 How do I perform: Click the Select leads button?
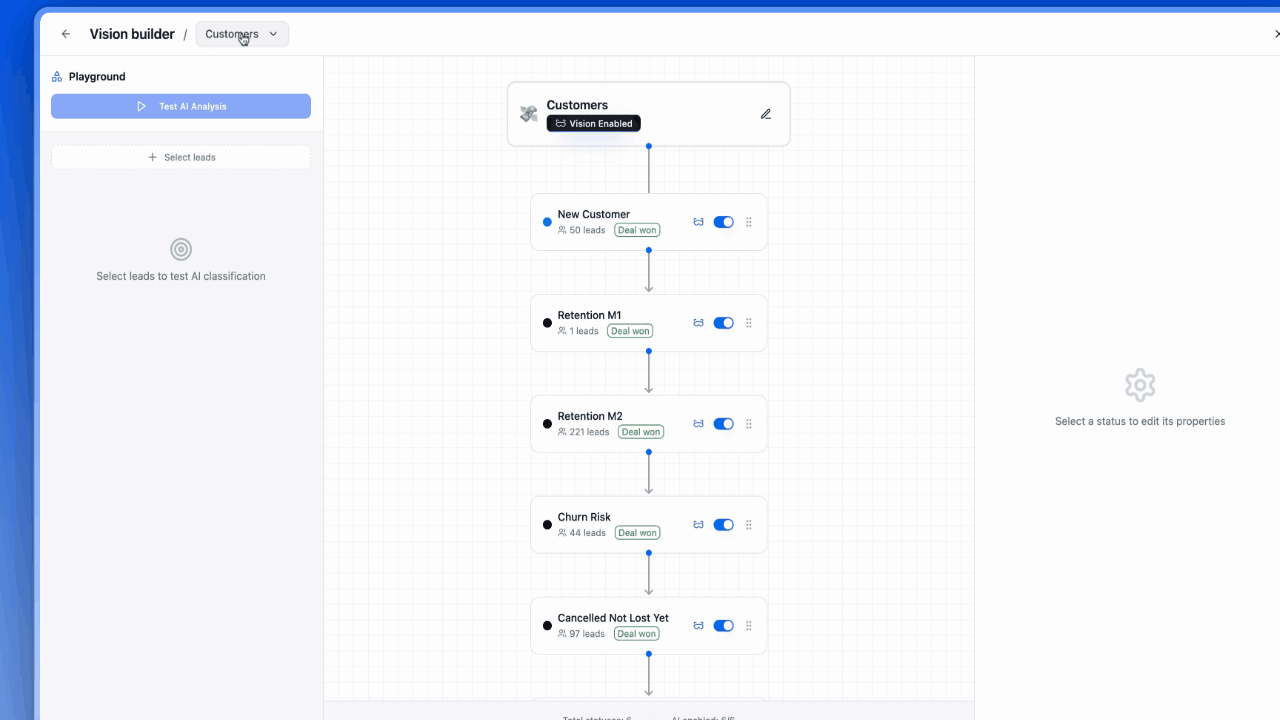tap(181, 157)
